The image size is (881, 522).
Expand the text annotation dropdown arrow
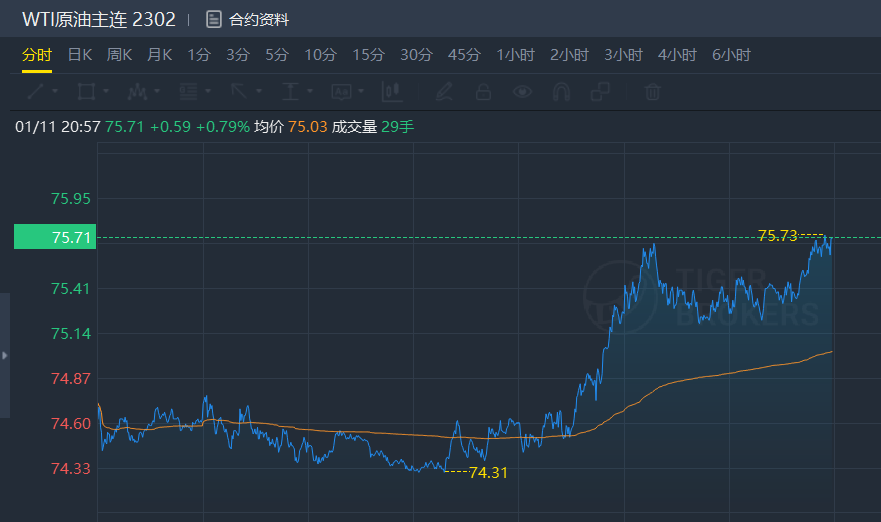point(361,91)
